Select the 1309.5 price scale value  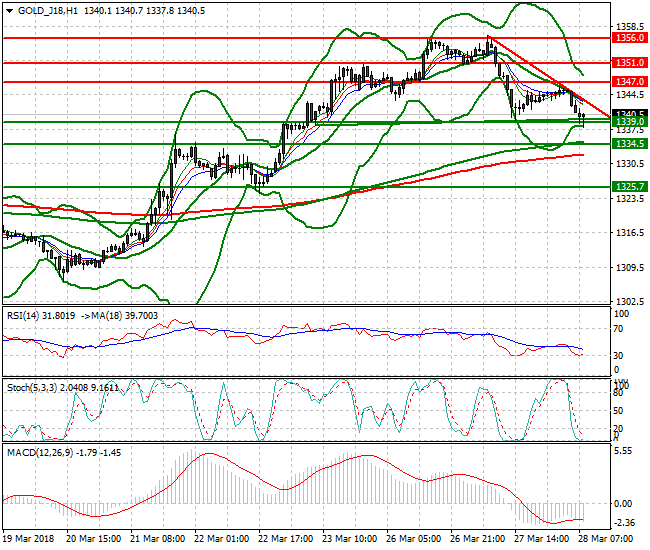(x=630, y=267)
